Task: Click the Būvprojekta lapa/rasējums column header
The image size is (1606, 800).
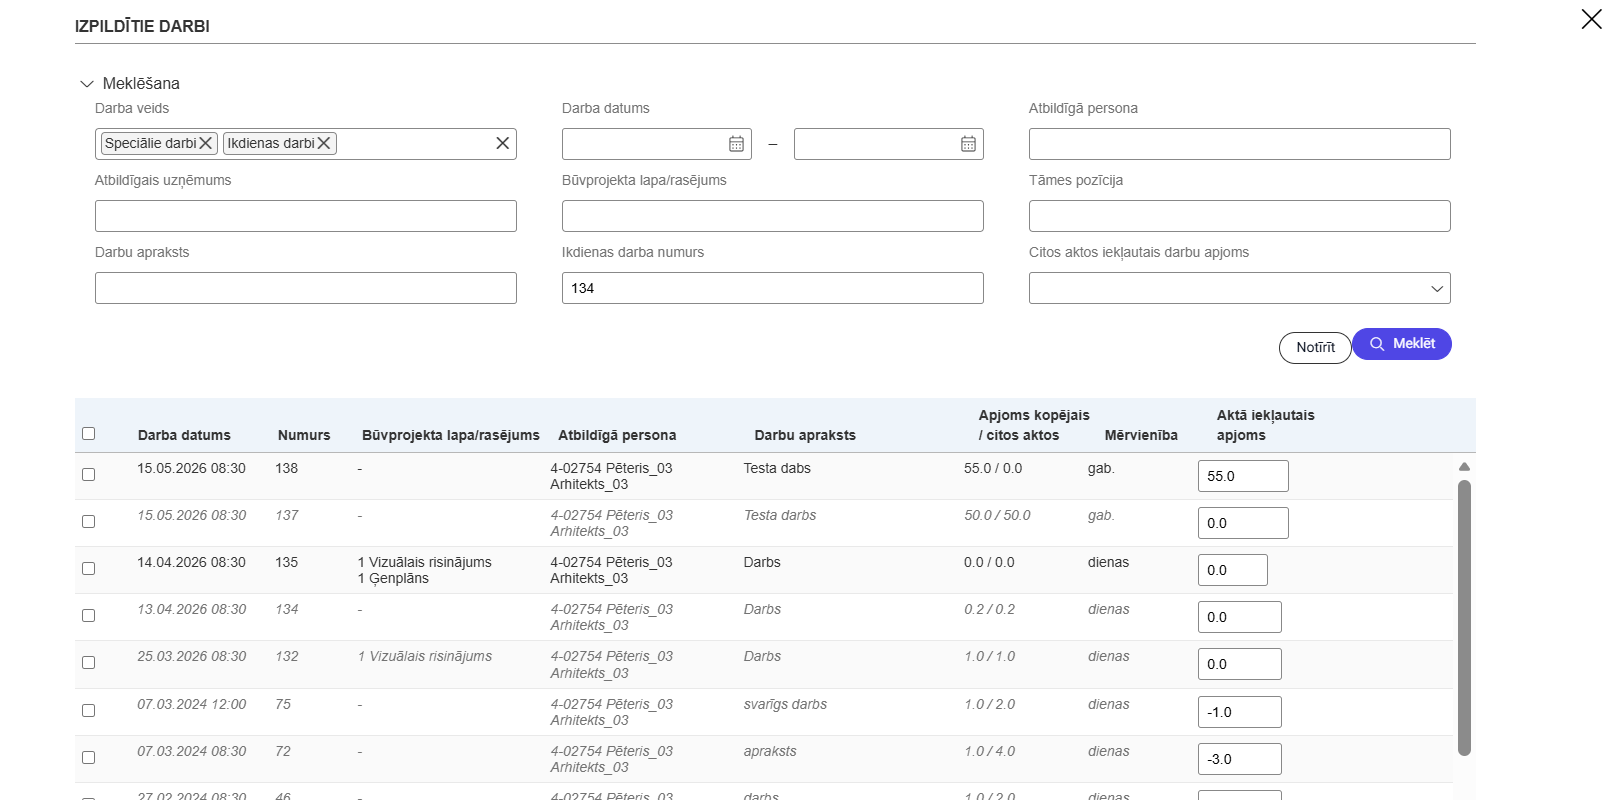Action: point(451,435)
